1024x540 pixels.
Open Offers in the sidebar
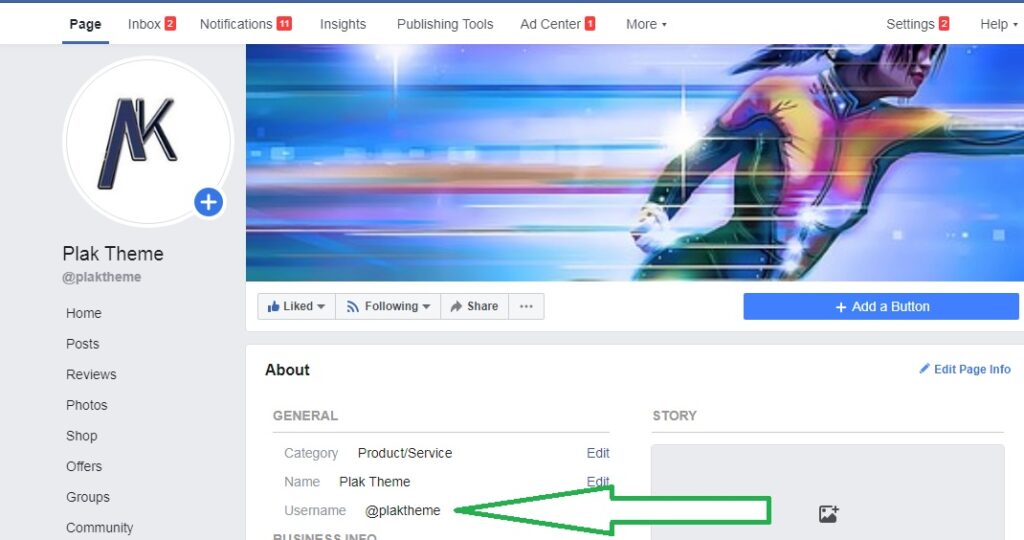pos(84,466)
